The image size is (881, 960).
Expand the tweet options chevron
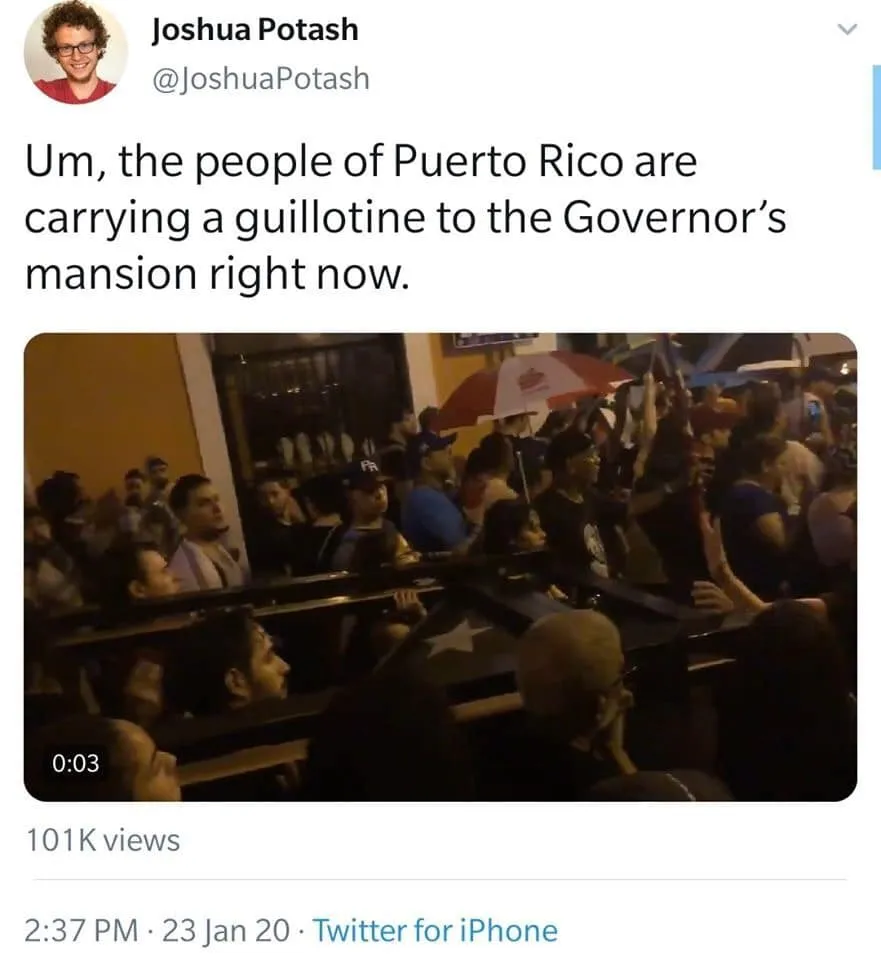[x=847, y=29]
